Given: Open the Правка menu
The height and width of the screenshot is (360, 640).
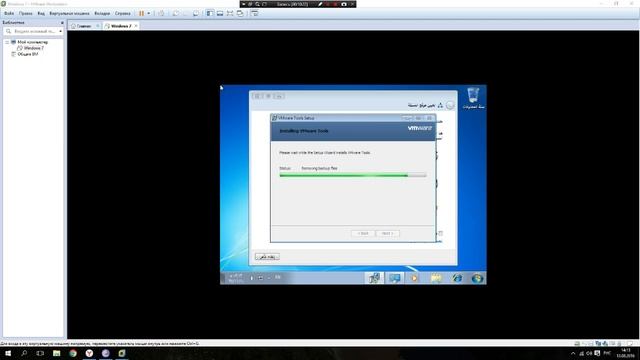Looking at the screenshot, I should [x=25, y=13].
